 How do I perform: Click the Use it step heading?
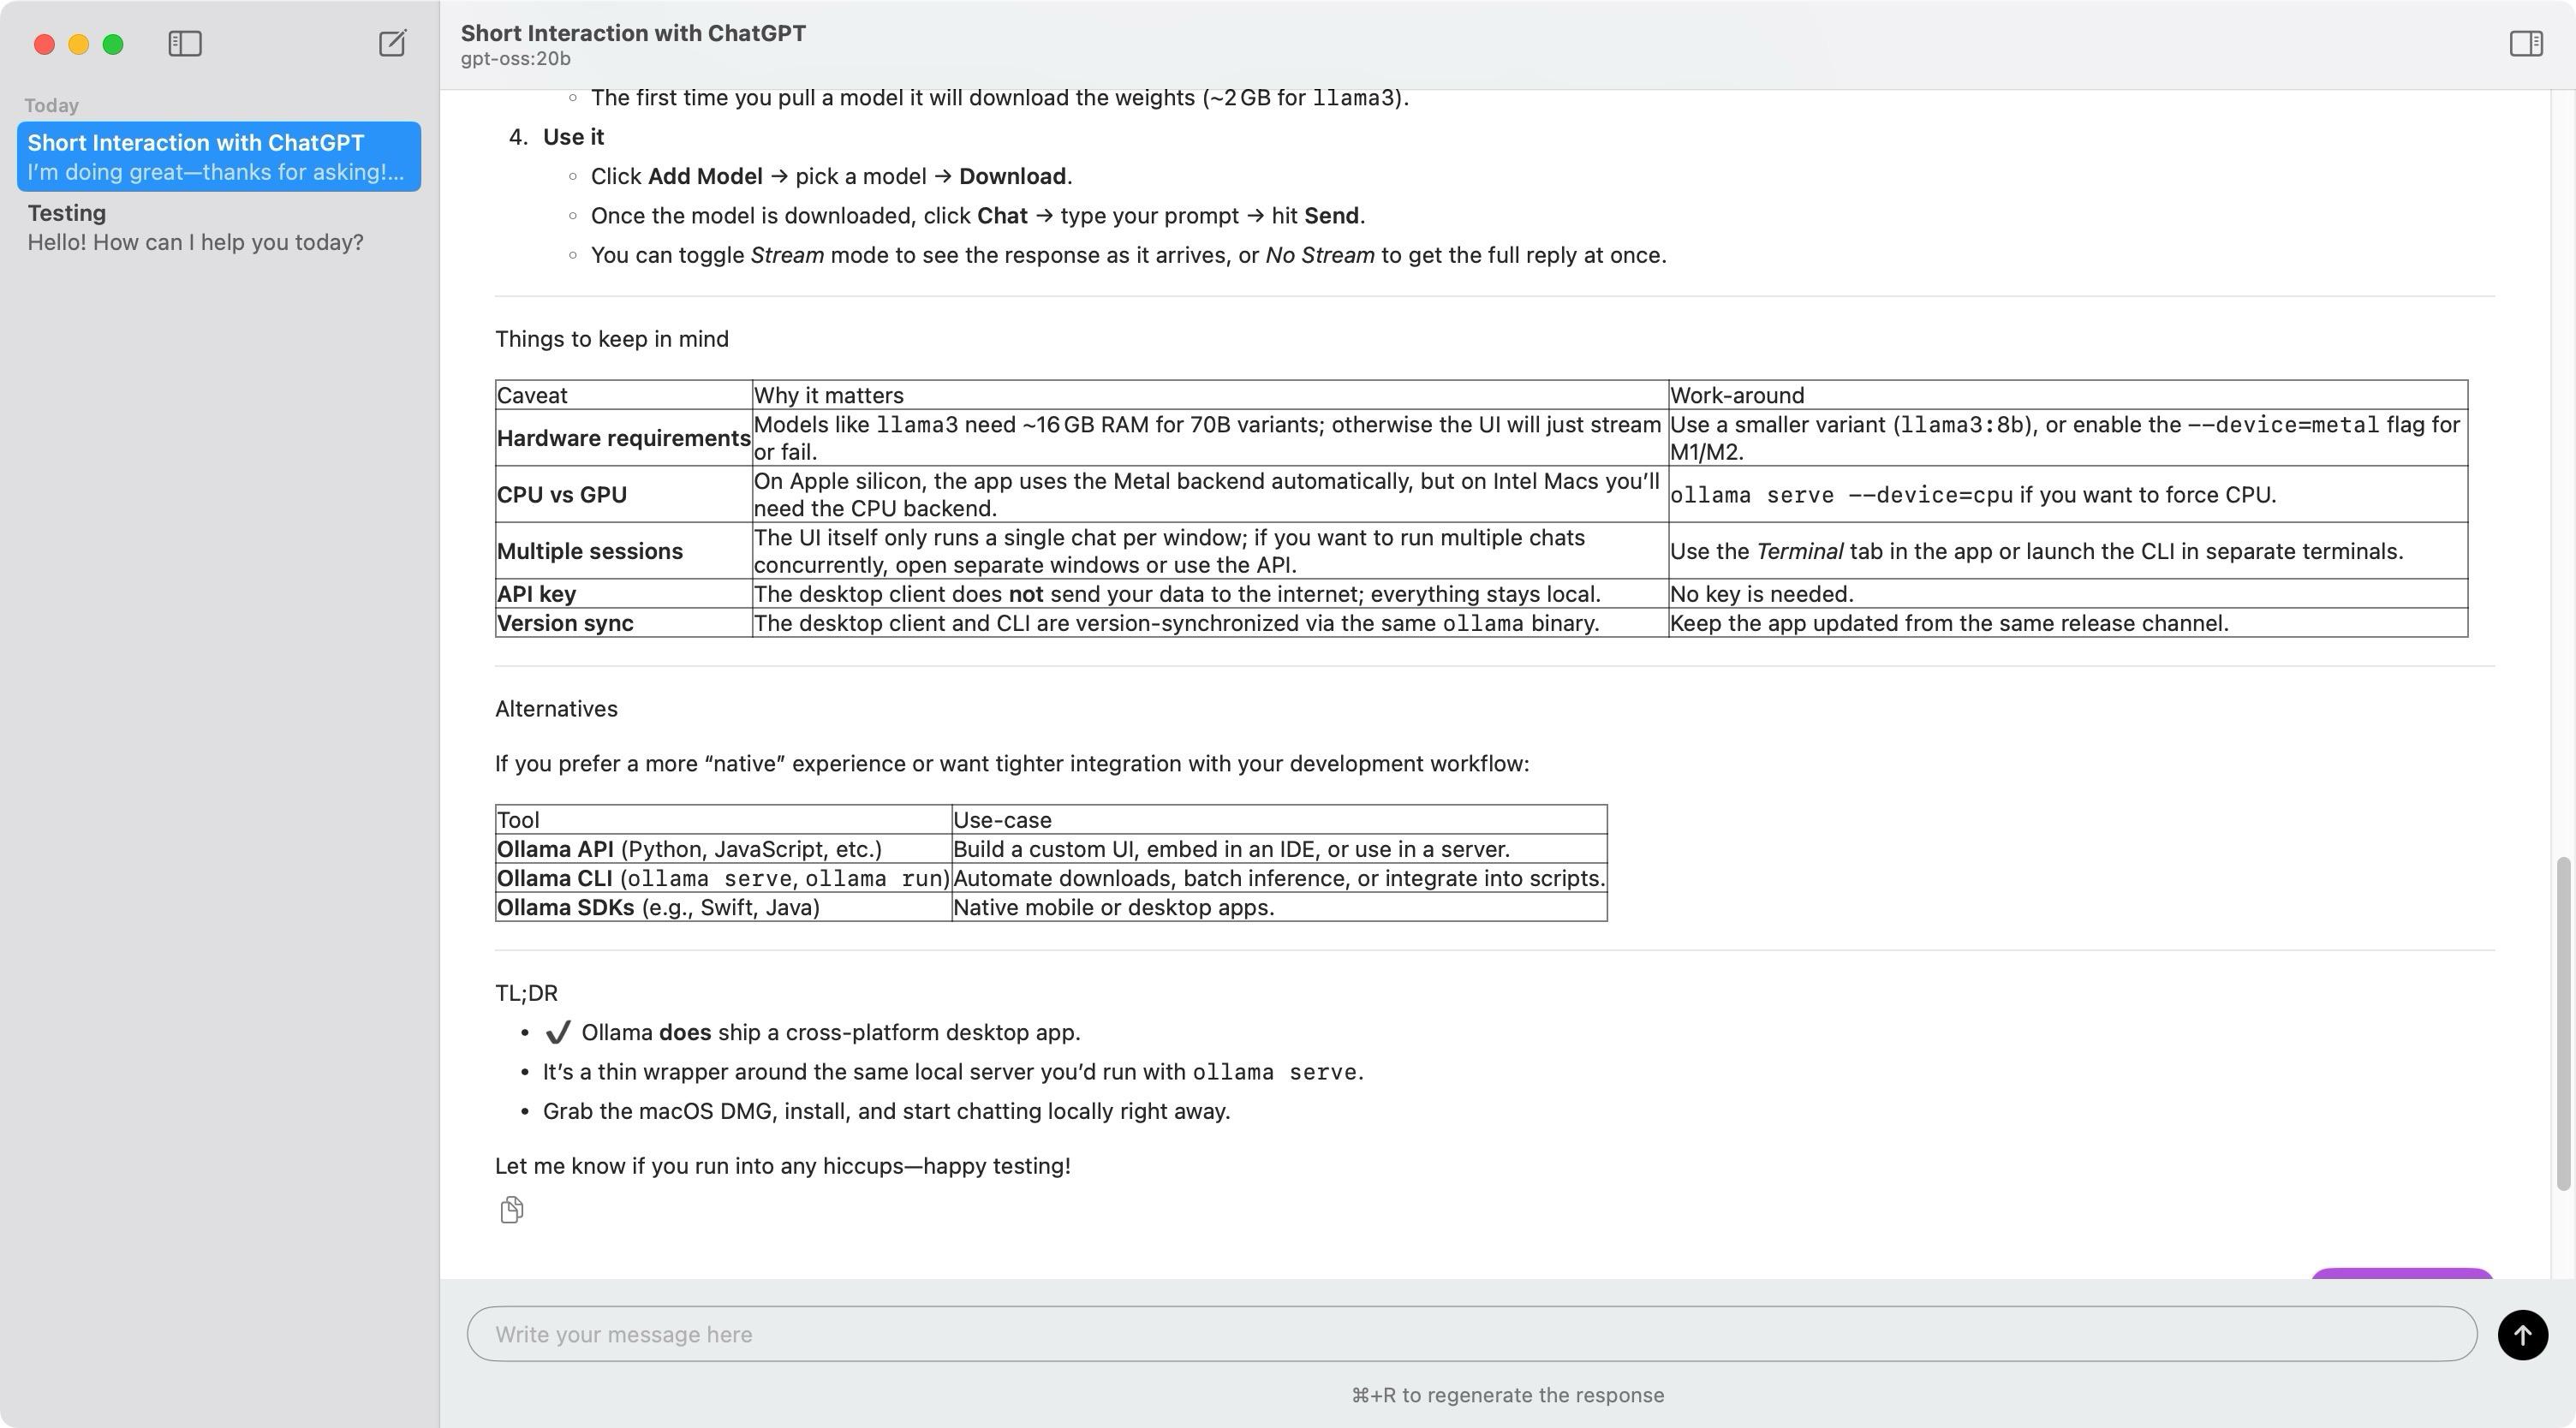(x=573, y=137)
